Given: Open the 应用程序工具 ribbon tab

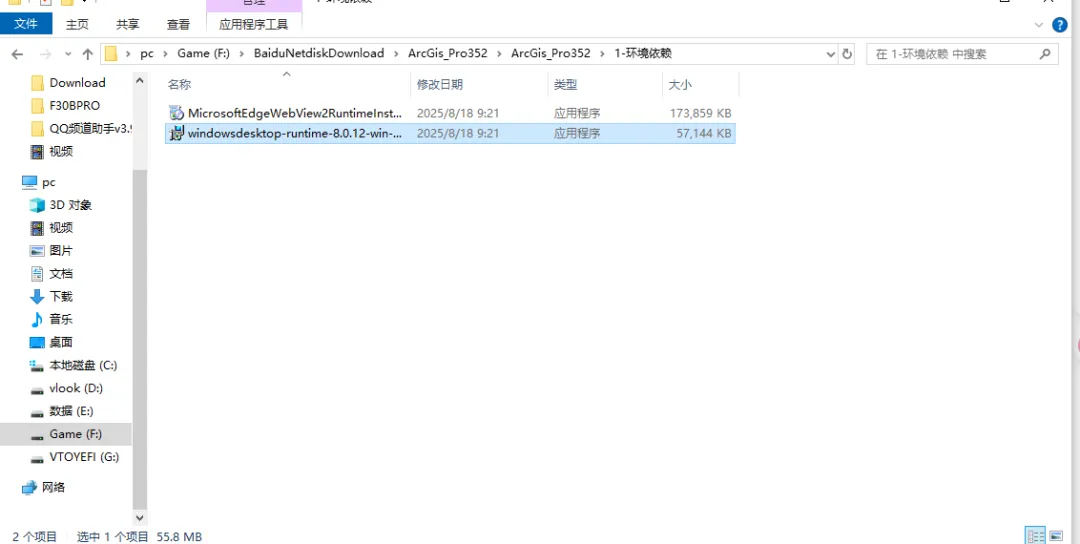Looking at the screenshot, I should (253, 24).
